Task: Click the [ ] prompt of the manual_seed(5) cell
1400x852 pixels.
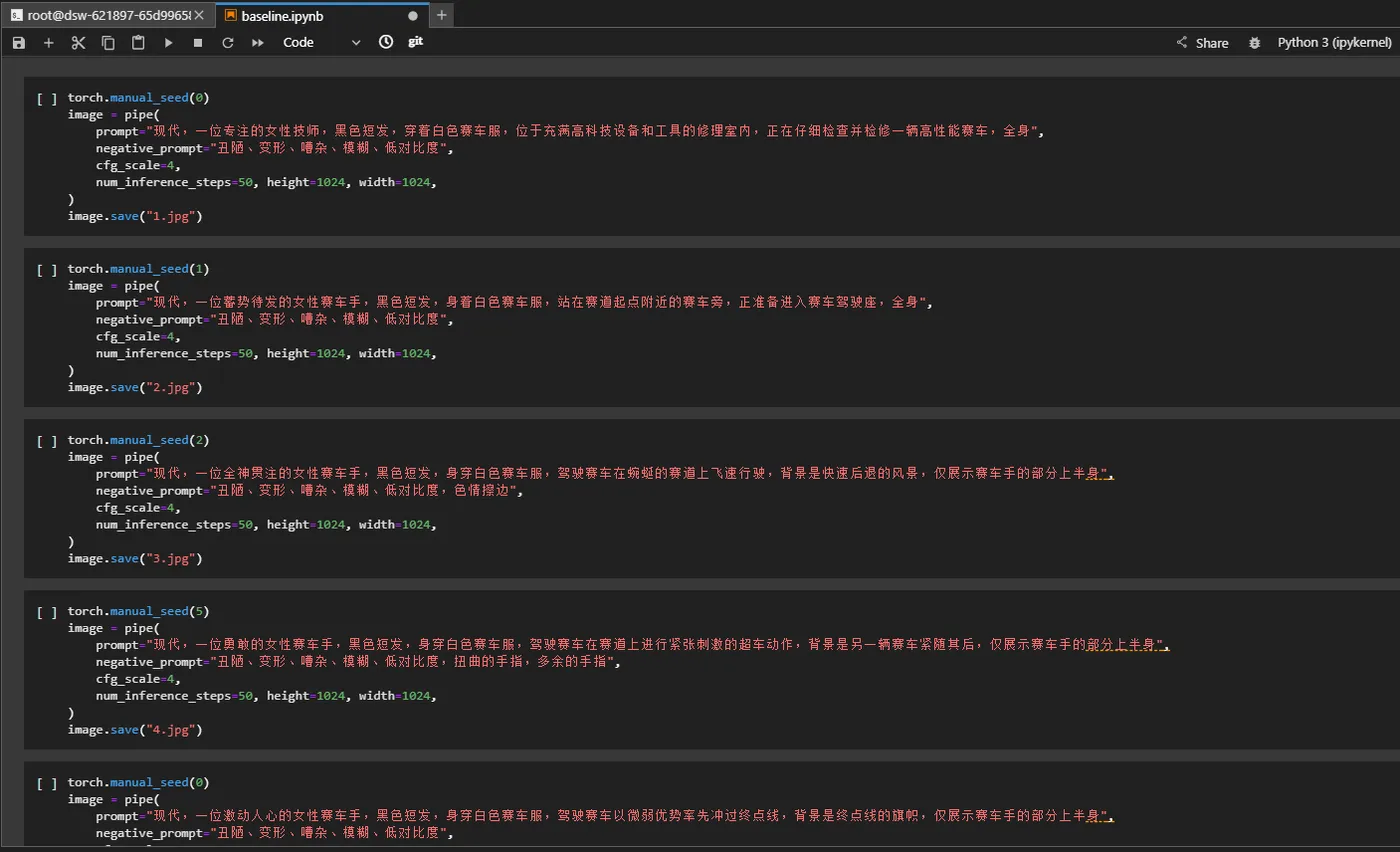Action: tap(46, 612)
